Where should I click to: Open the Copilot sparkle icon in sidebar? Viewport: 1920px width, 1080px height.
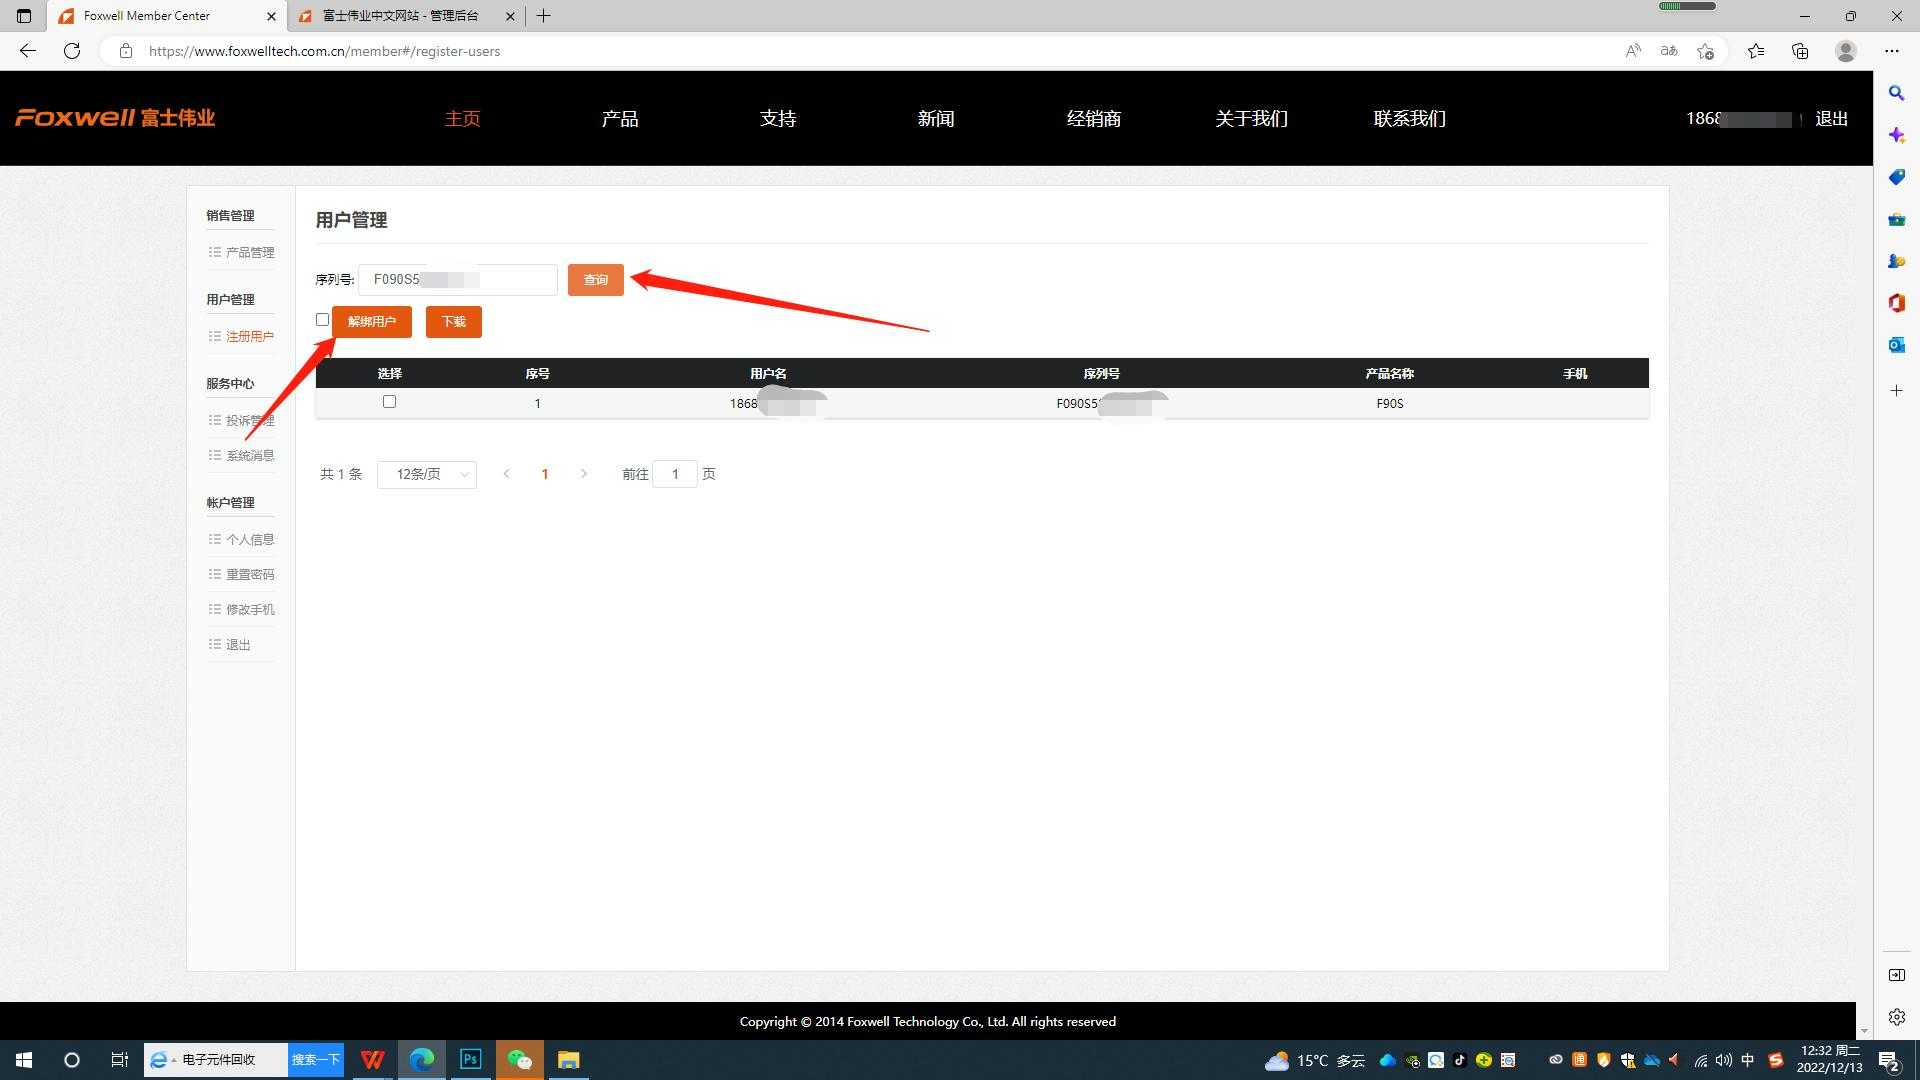point(1896,135)
